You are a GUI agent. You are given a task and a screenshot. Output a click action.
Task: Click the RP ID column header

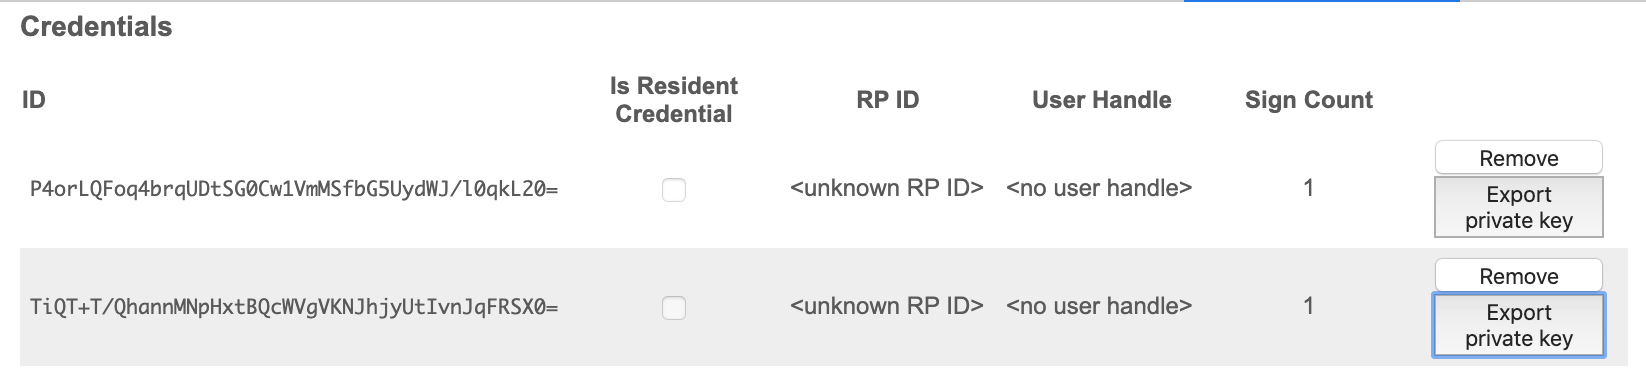pyautogui.click(x=887, y=100)
